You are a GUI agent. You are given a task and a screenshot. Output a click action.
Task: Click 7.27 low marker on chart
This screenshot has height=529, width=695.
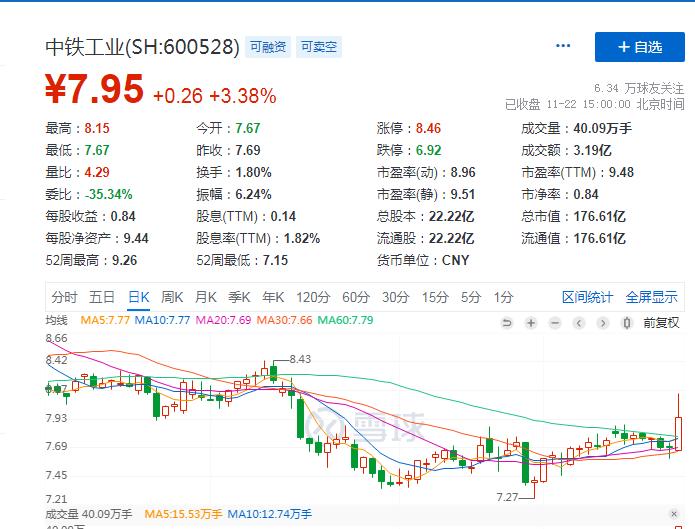[x=507, y=497]
